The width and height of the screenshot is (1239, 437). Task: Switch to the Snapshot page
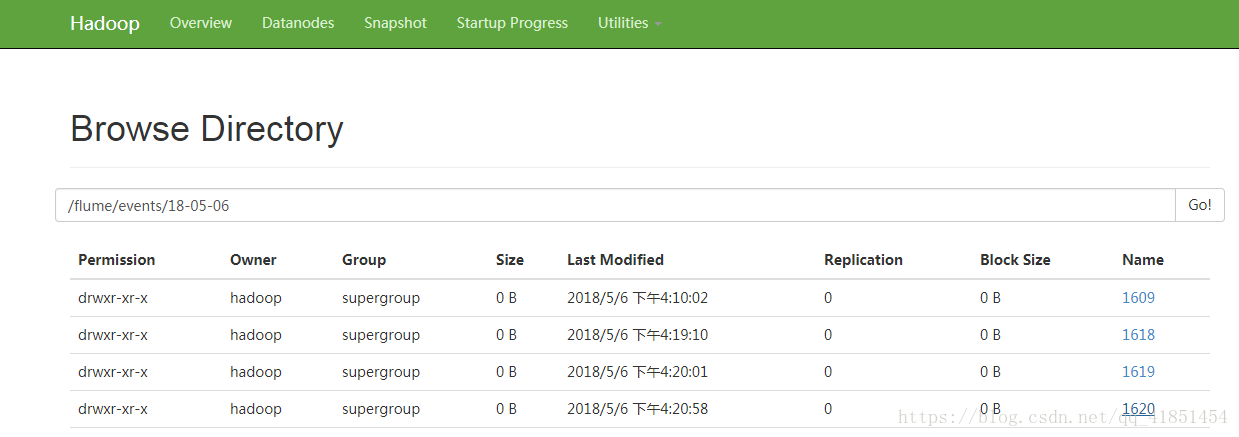tap(395, 23)
